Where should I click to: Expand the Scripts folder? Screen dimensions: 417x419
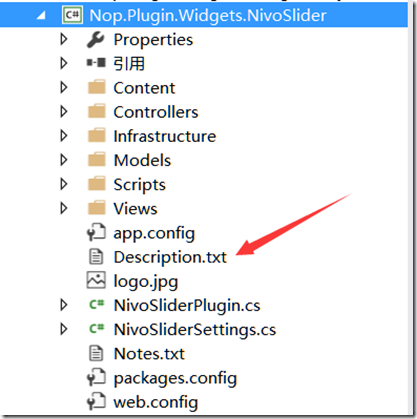[x=64, y=184]
